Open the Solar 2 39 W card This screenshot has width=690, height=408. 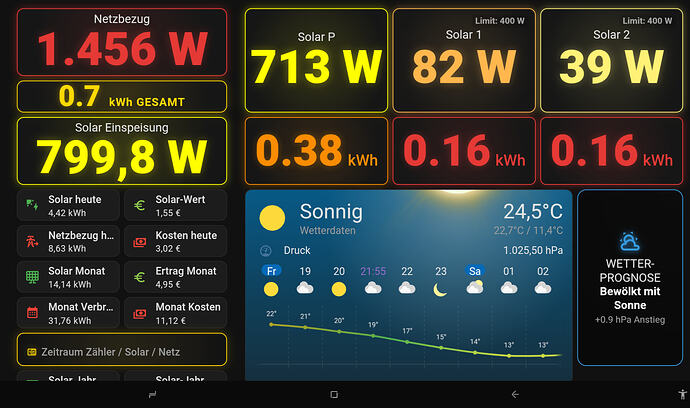point(612,60)
